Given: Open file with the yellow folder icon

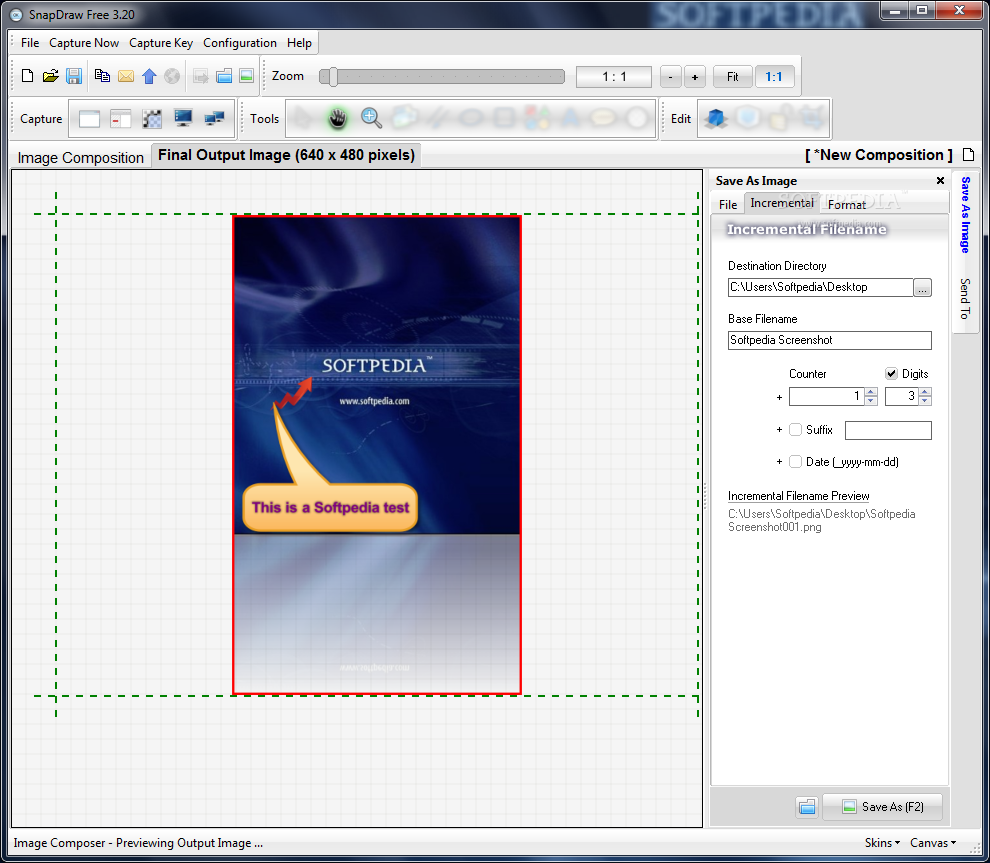Looking at the screenshot, I should [x=51, y=76].
